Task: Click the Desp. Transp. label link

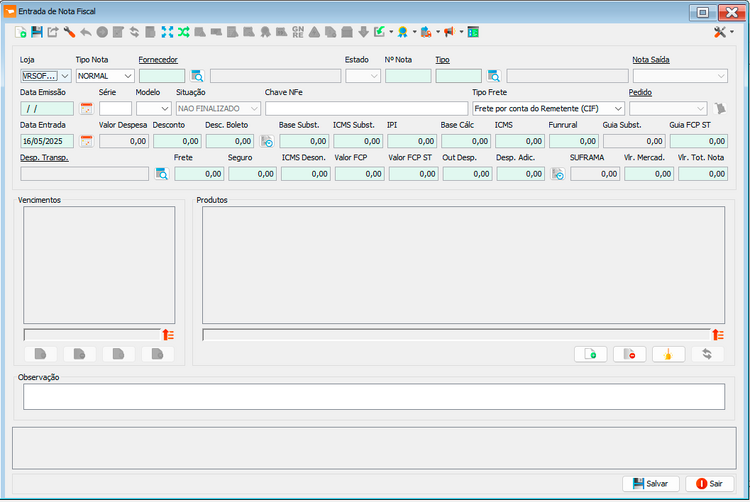Action: [x=44, y=158]
